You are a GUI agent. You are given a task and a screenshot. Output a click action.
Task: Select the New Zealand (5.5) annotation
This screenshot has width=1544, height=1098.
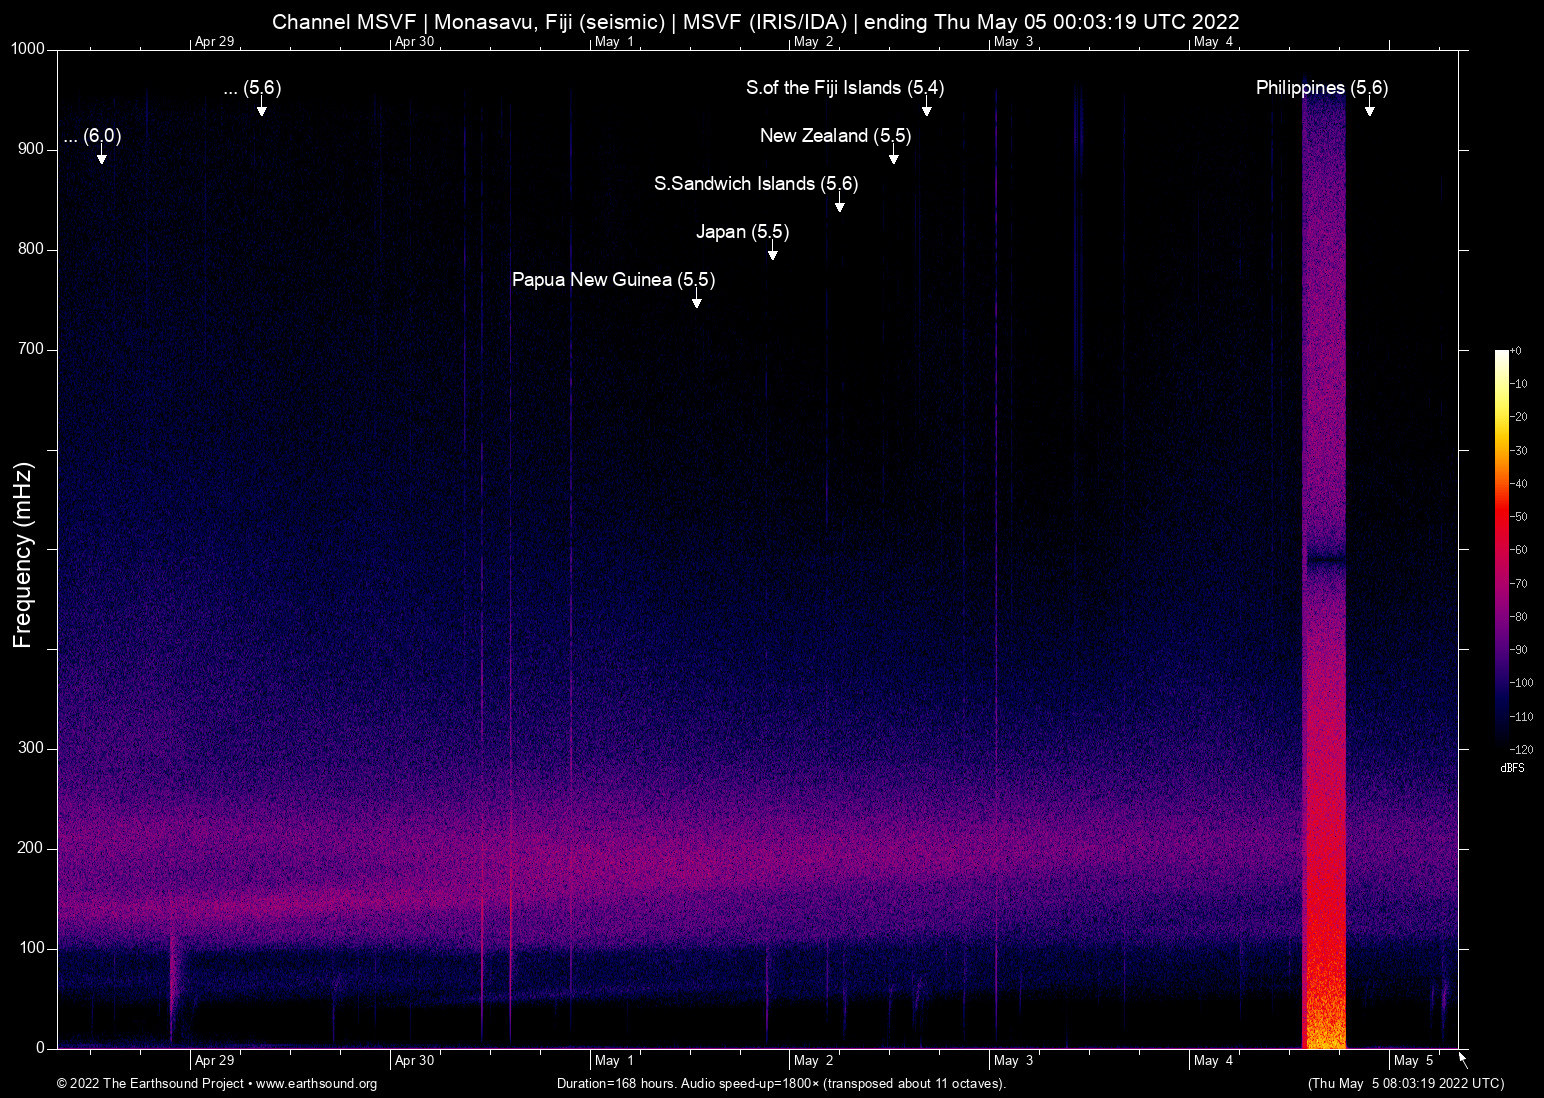tap(836, 135)
